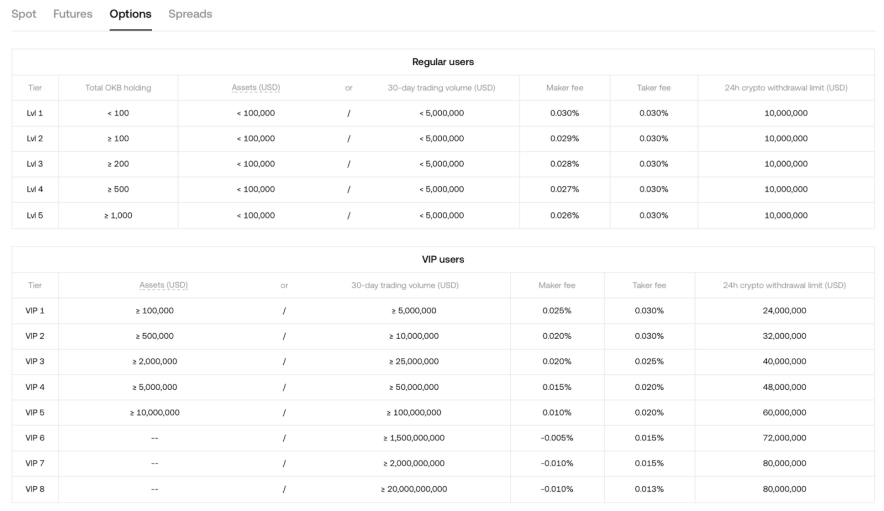Open the Futures tab

(73, 14)
